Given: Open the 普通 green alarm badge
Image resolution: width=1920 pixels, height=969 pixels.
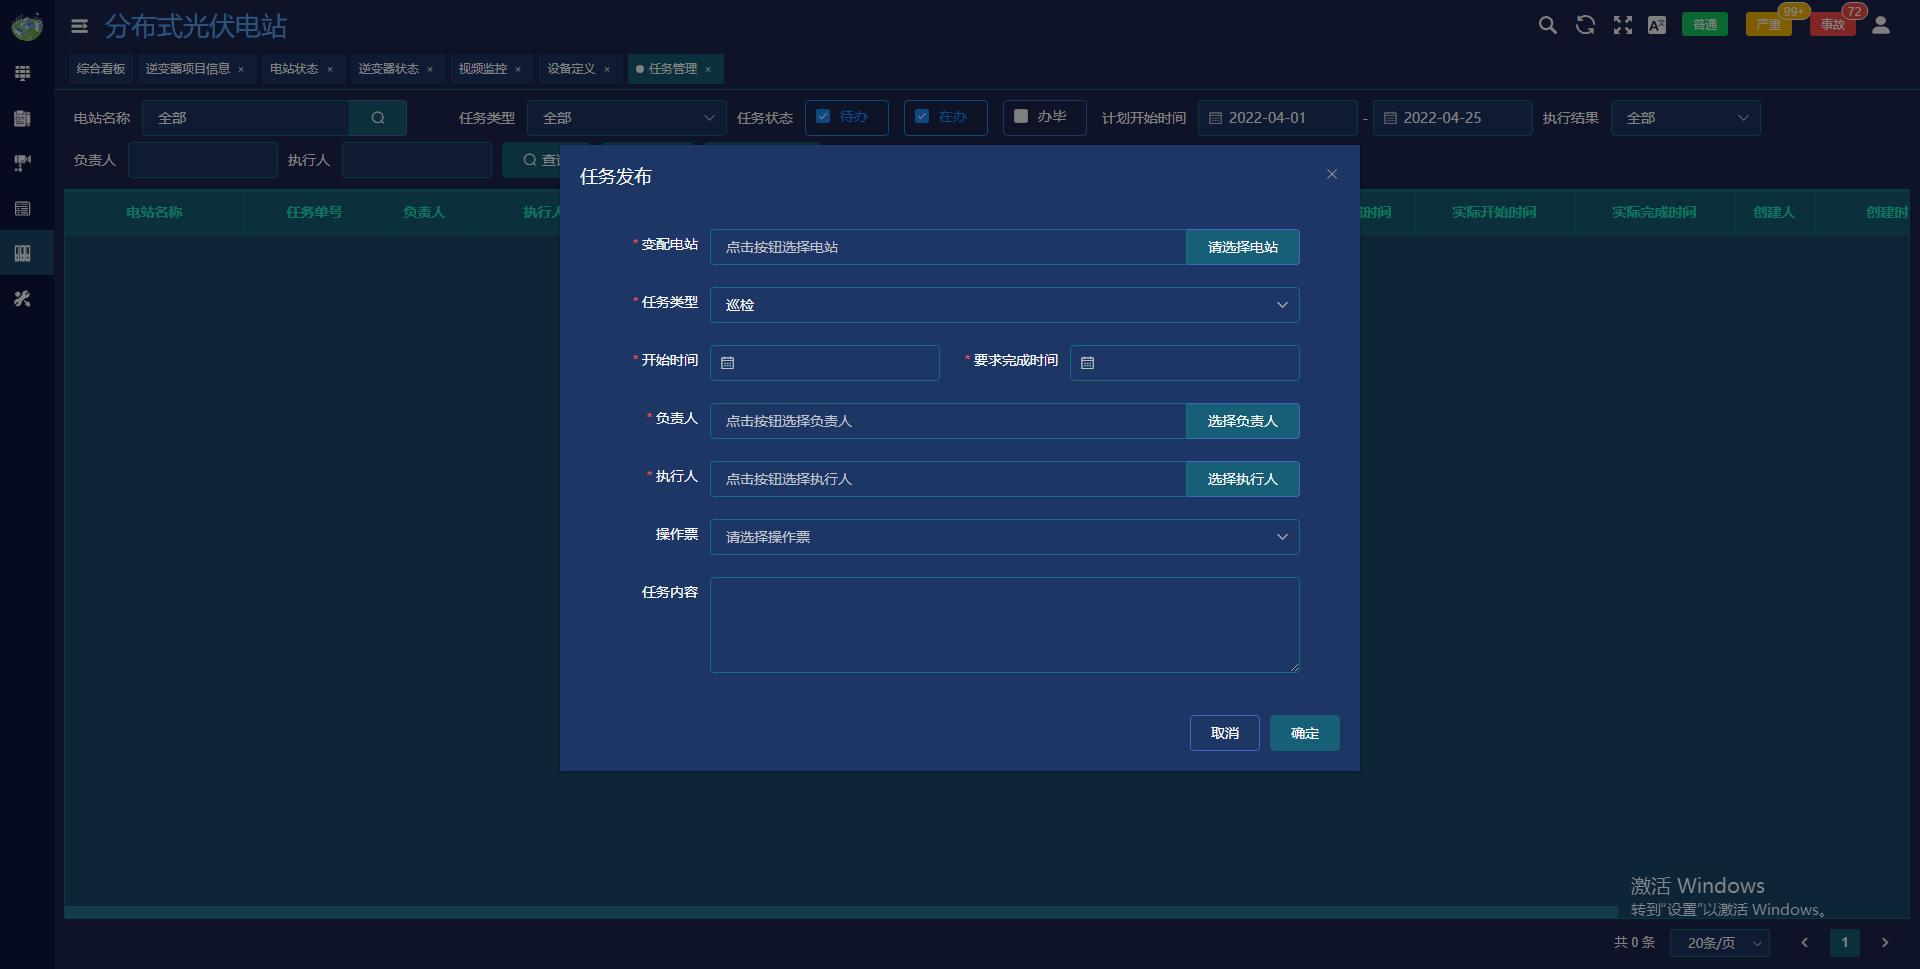Looking at the screenshot, I should (1705, 25).
